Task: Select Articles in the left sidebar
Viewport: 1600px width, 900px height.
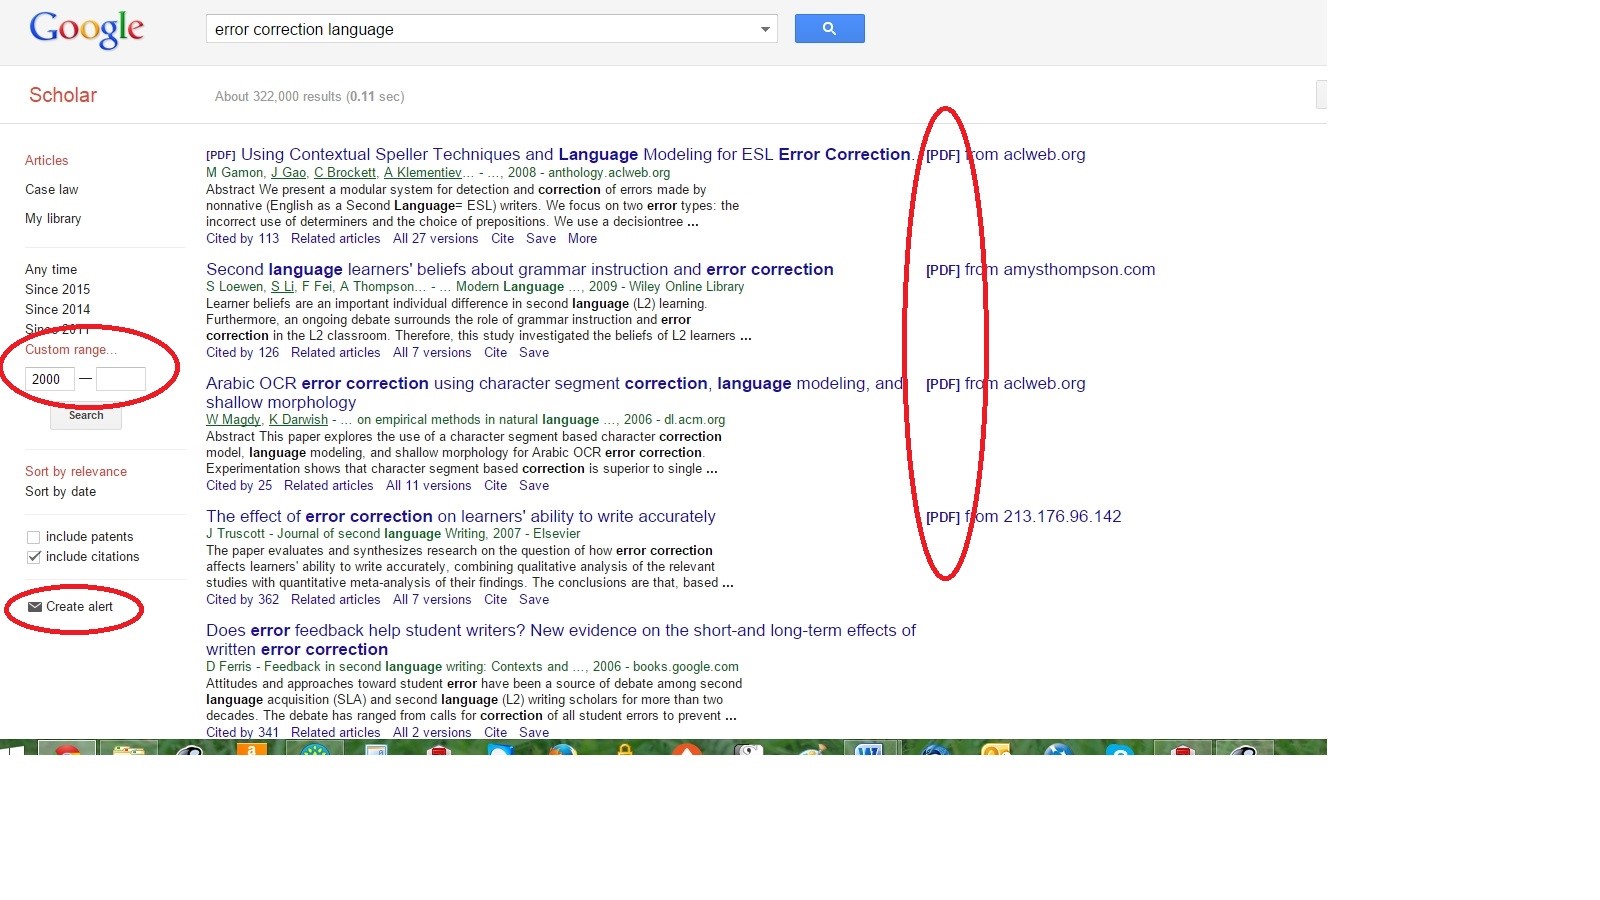Action: click(47, 160)
